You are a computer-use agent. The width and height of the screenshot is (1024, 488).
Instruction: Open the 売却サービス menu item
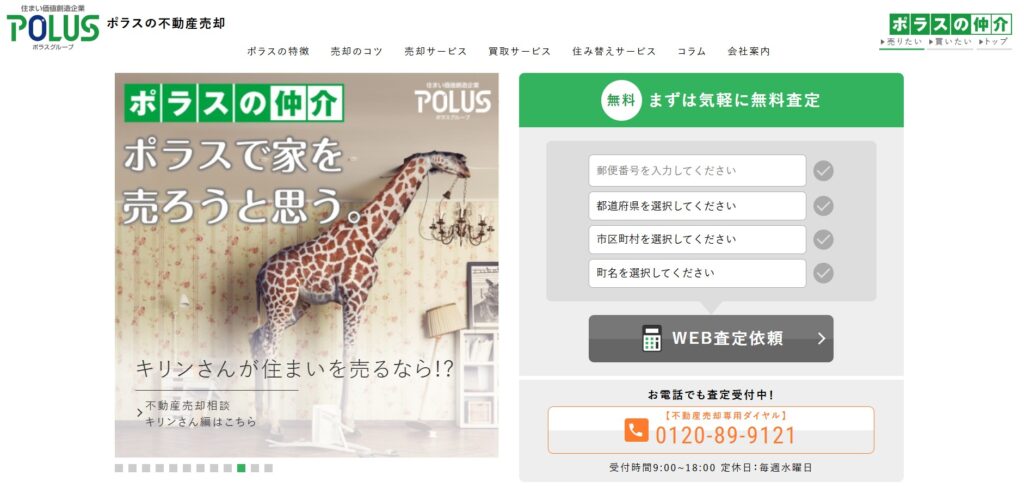[x=436, y=51]
